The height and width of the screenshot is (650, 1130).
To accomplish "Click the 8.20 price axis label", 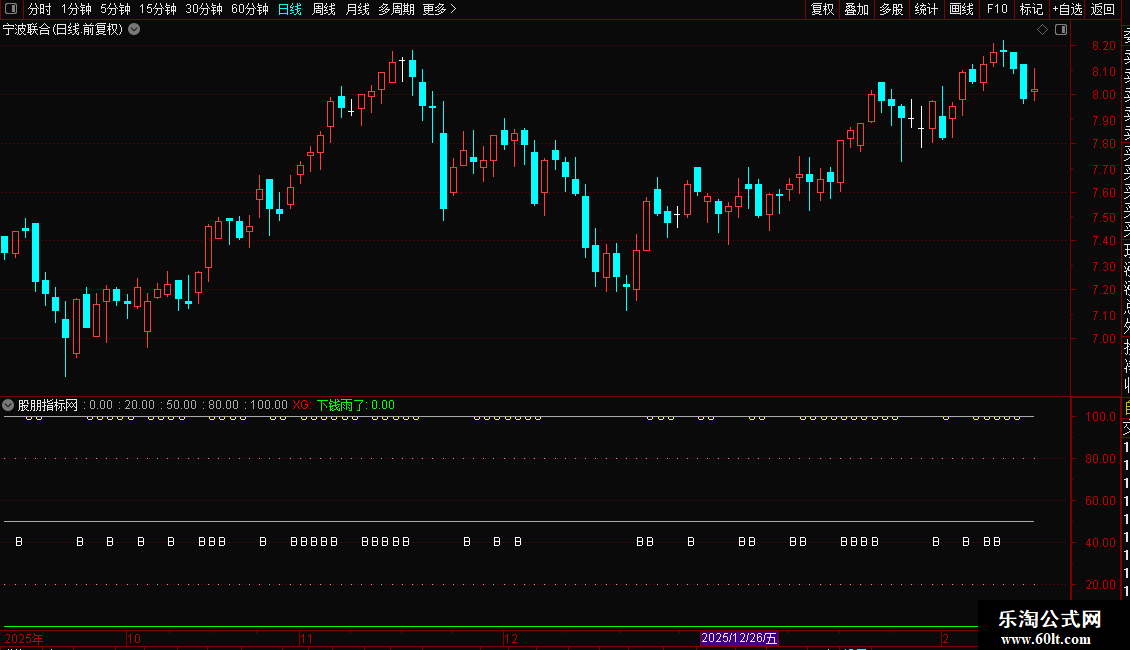I will (1103, 45).
